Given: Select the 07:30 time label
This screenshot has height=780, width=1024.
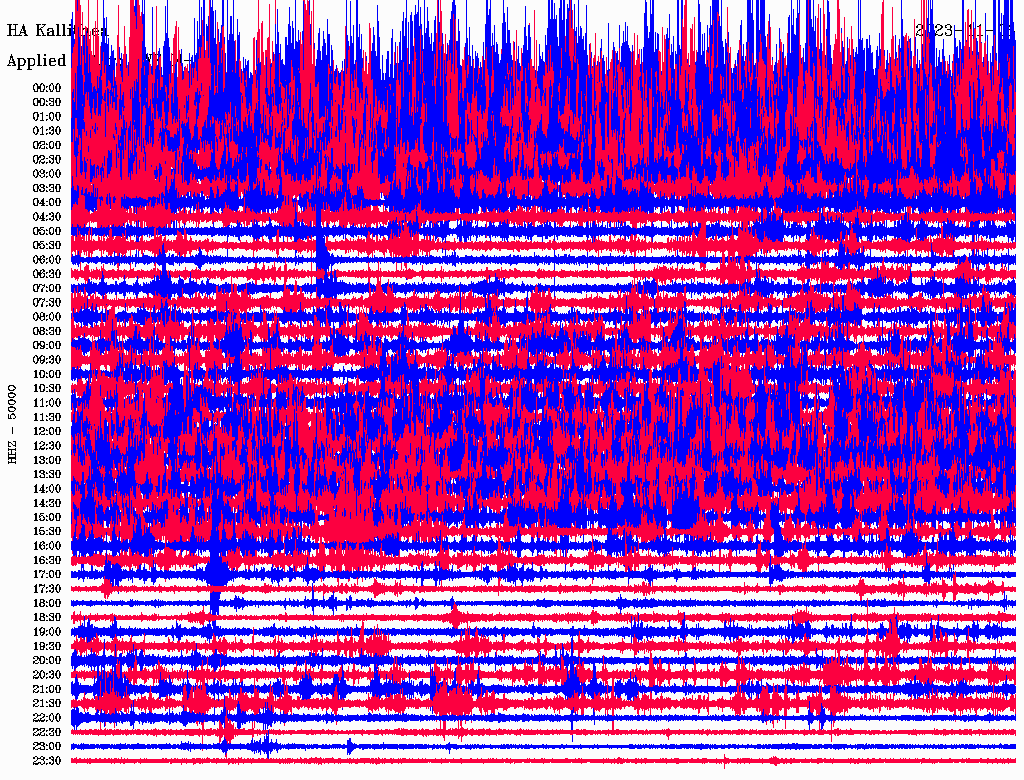Looking at the screenshot, I should point(47,303).
